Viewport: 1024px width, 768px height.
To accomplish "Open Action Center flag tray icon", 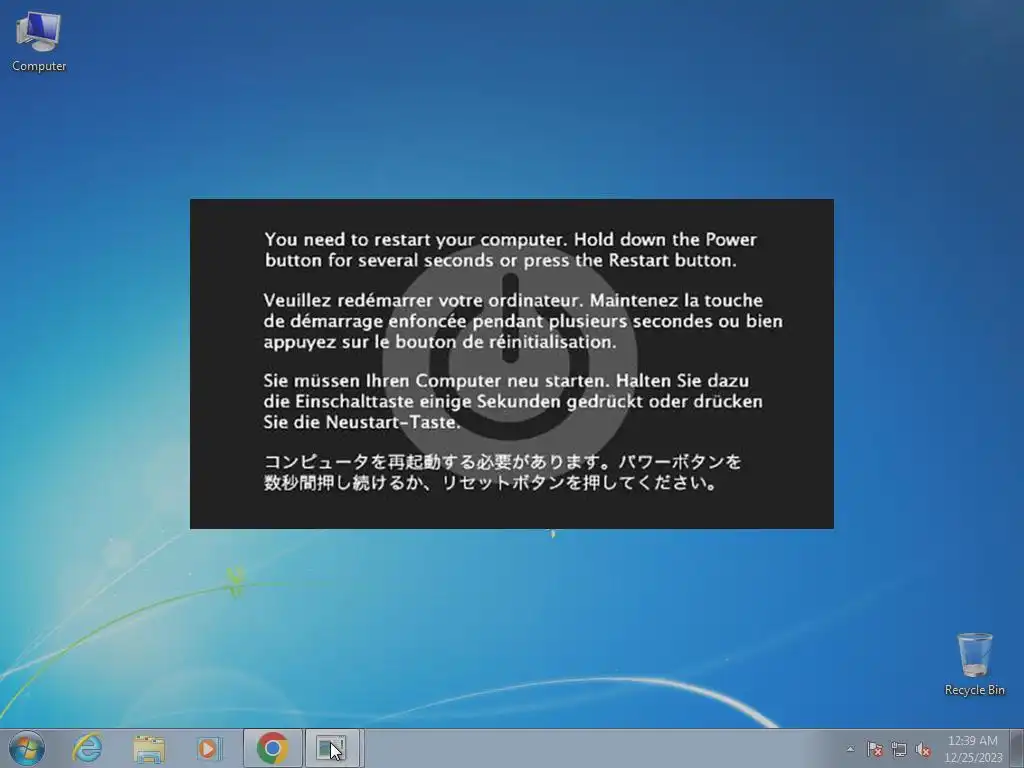I will click(874, 749).
